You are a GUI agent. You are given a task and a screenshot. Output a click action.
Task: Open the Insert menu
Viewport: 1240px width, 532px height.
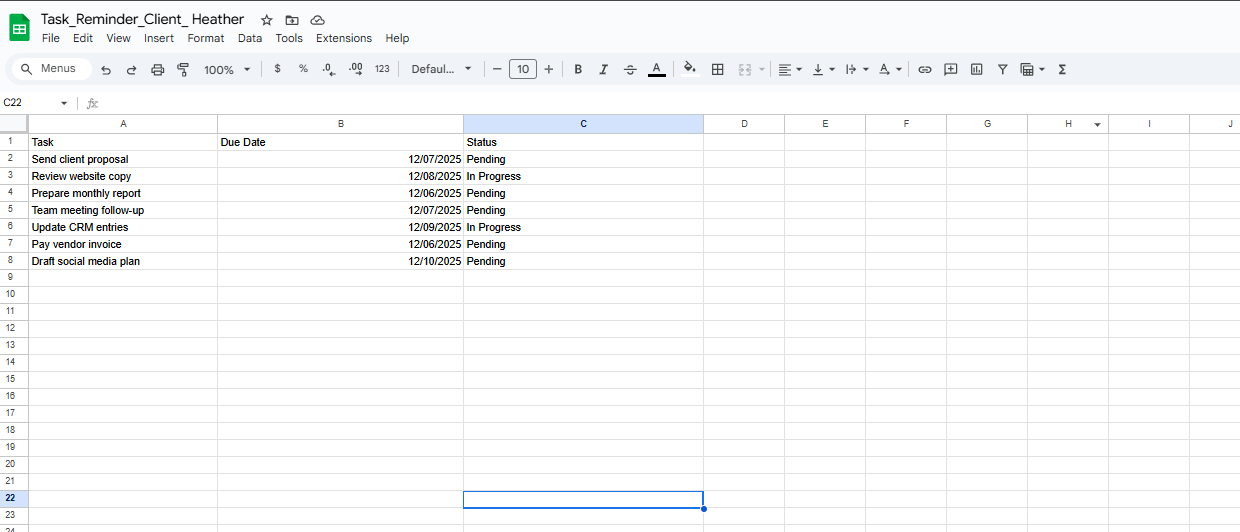click(x=159, y=38)
